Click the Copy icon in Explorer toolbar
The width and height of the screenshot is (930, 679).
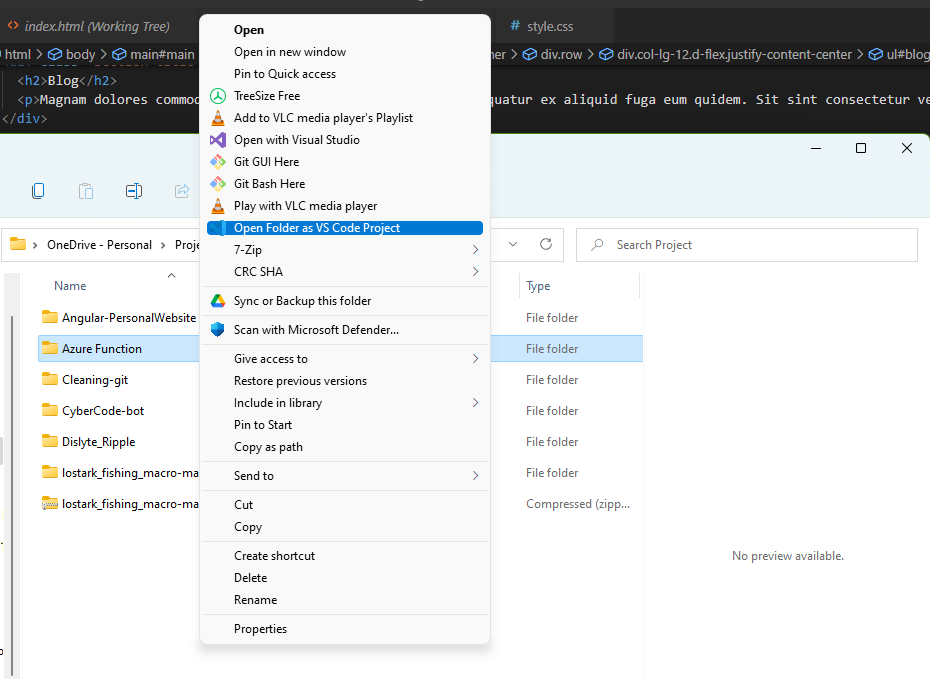(38, 191)
